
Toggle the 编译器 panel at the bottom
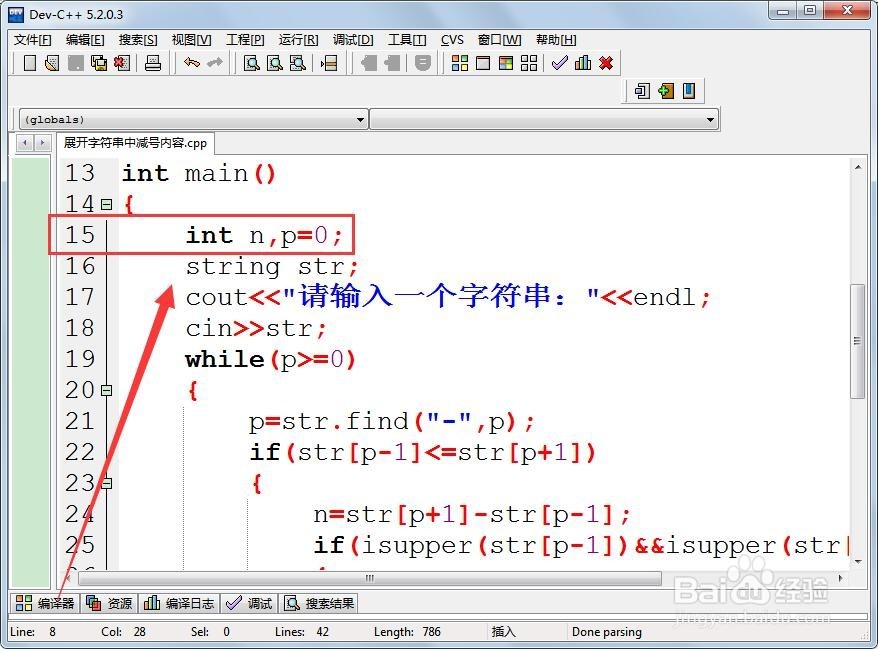(x=44, y=603)
